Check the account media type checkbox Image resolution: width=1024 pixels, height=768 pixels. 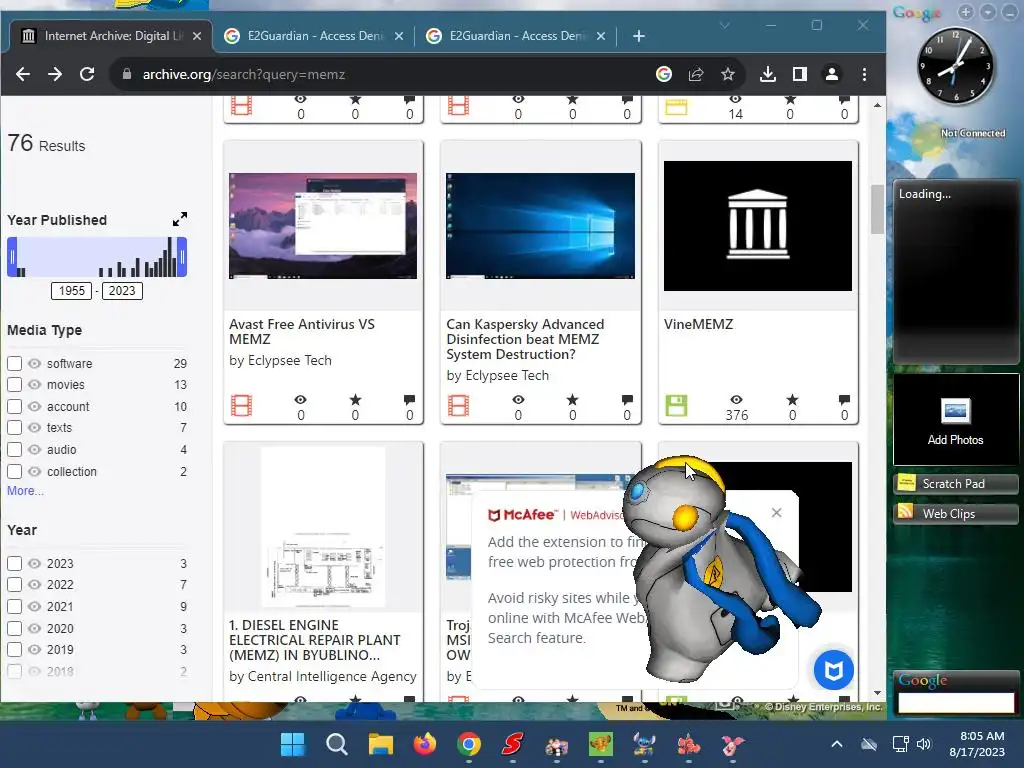coord(14,406)
